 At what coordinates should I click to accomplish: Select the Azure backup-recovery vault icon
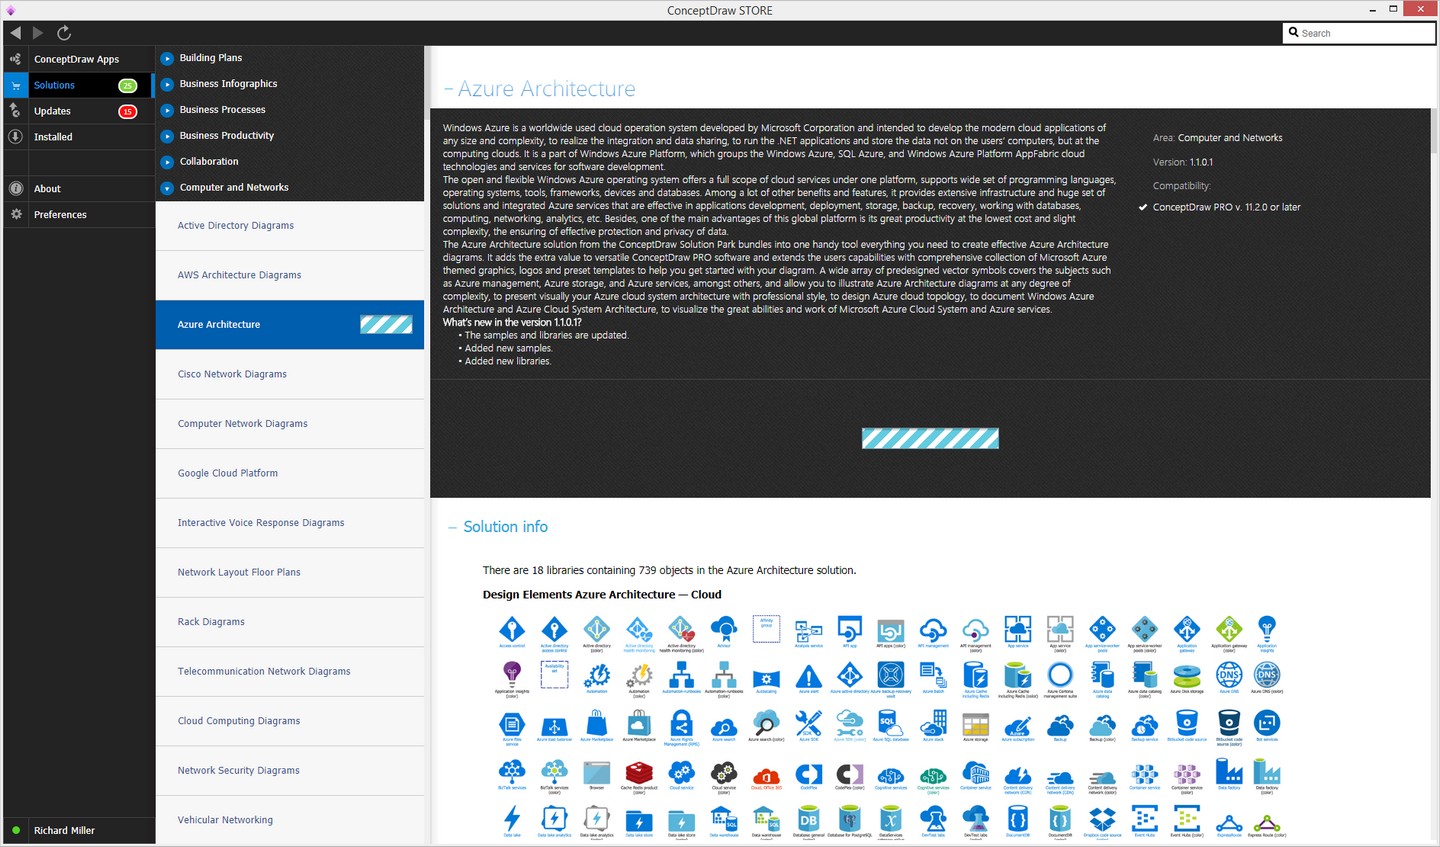pos(891,675)
